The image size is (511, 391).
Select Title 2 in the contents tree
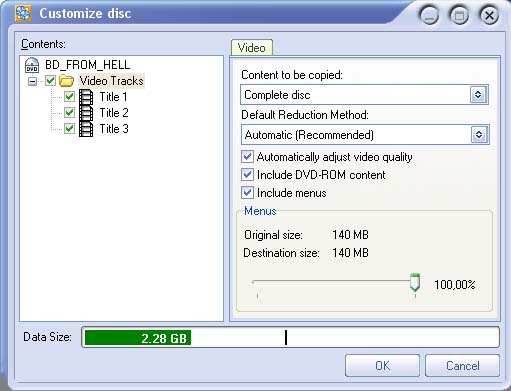pyautogui.click(x=114, y=113)
